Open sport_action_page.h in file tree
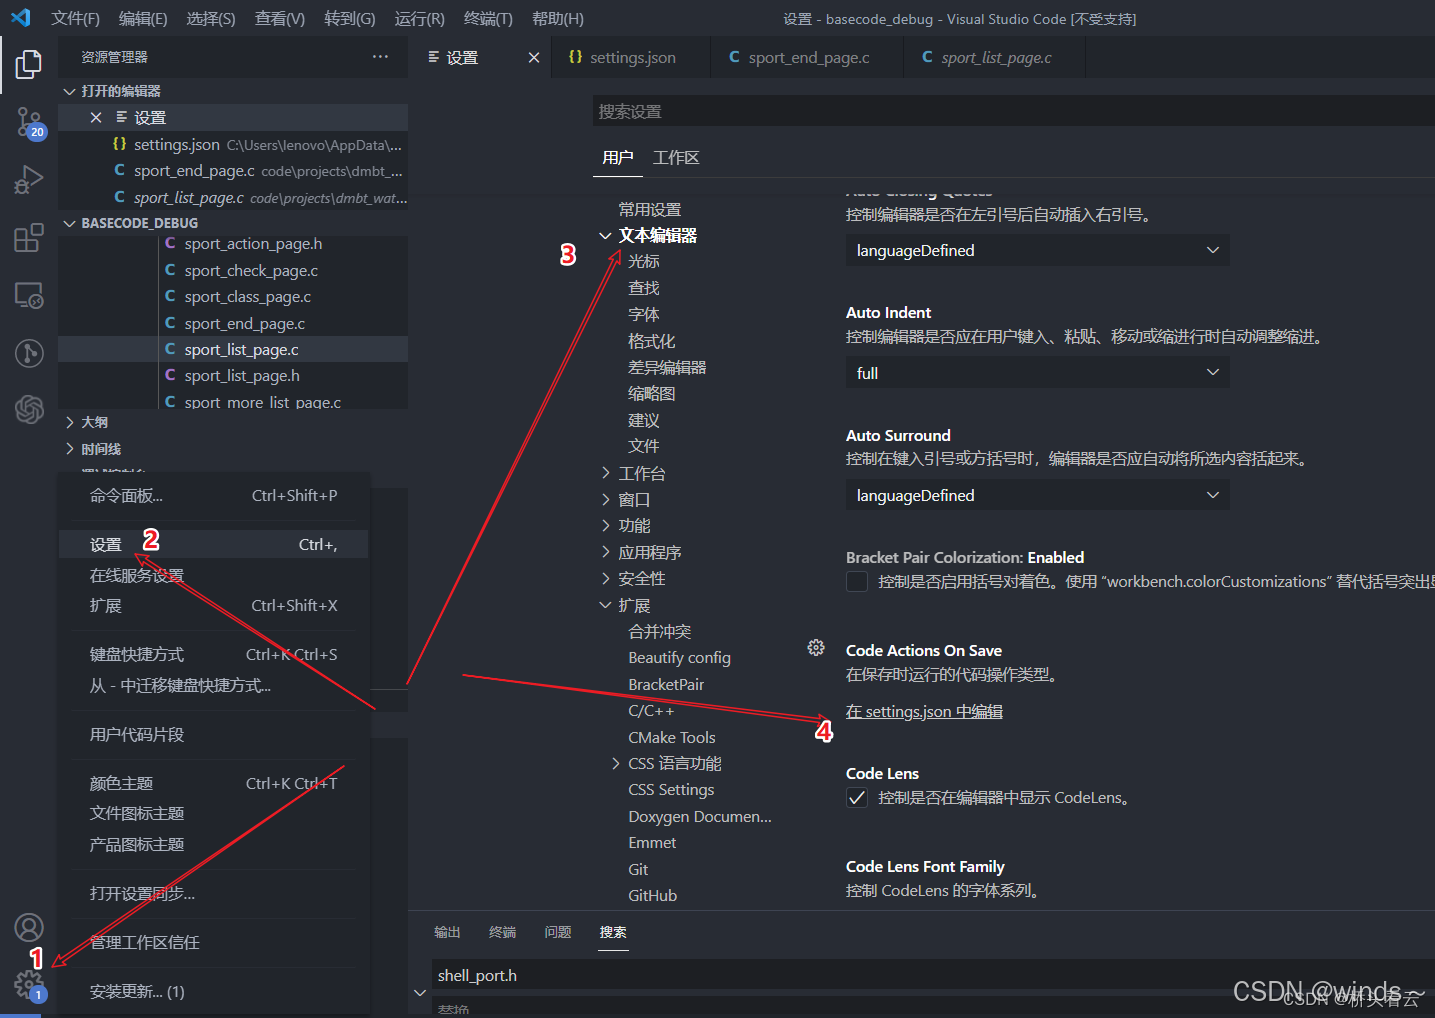This screenshot has height=1018, width=1435. 253,244
